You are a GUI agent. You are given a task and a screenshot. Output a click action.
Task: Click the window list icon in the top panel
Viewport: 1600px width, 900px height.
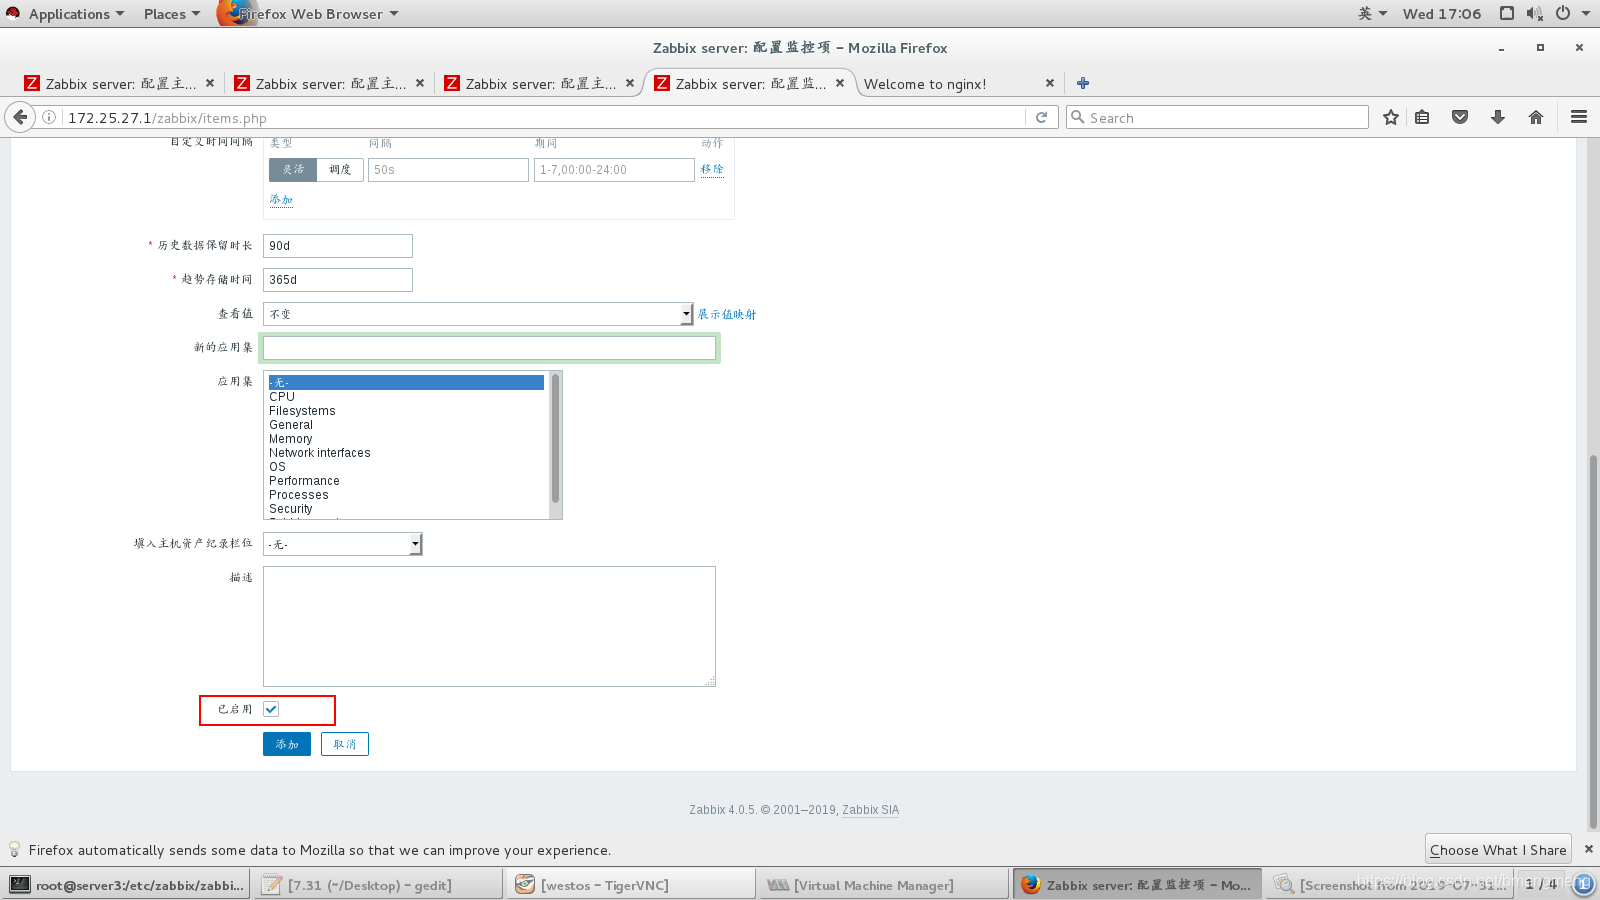[1507, 13]
